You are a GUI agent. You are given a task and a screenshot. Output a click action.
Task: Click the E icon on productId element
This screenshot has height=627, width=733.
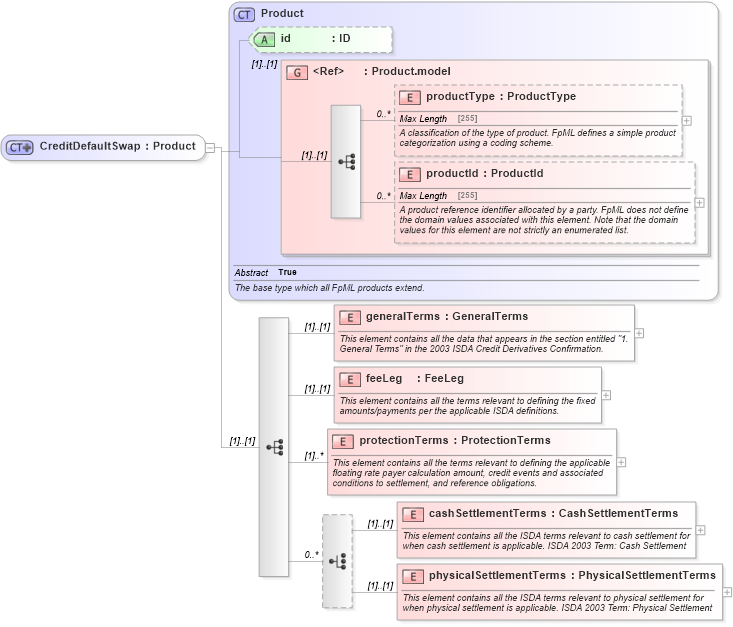(x=410, y=174)
